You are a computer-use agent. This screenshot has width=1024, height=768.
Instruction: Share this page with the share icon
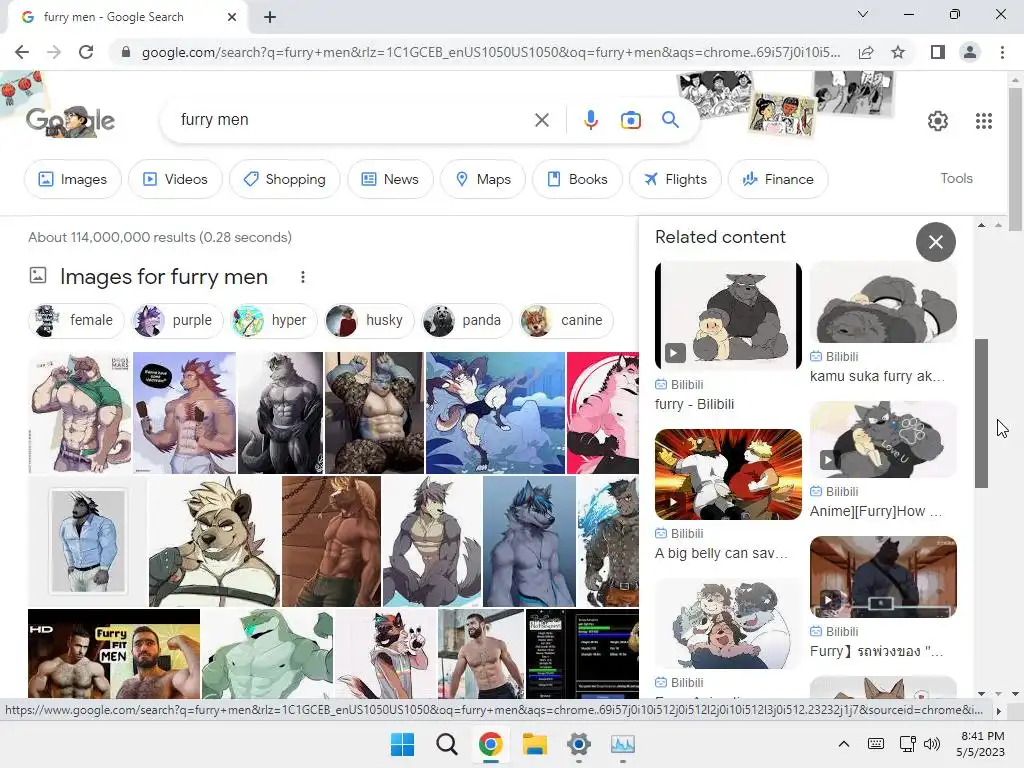(866, 52)
